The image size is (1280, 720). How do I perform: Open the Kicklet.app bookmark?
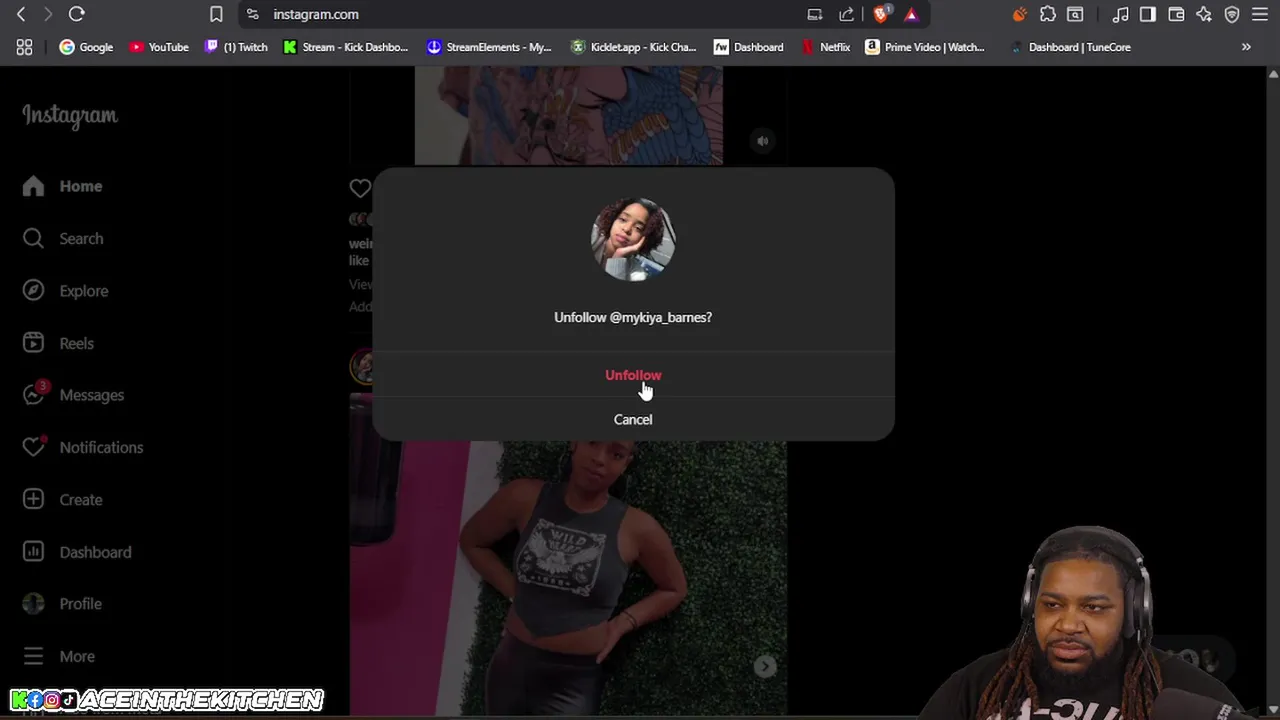pyautogui.click(x=633, y=47)
